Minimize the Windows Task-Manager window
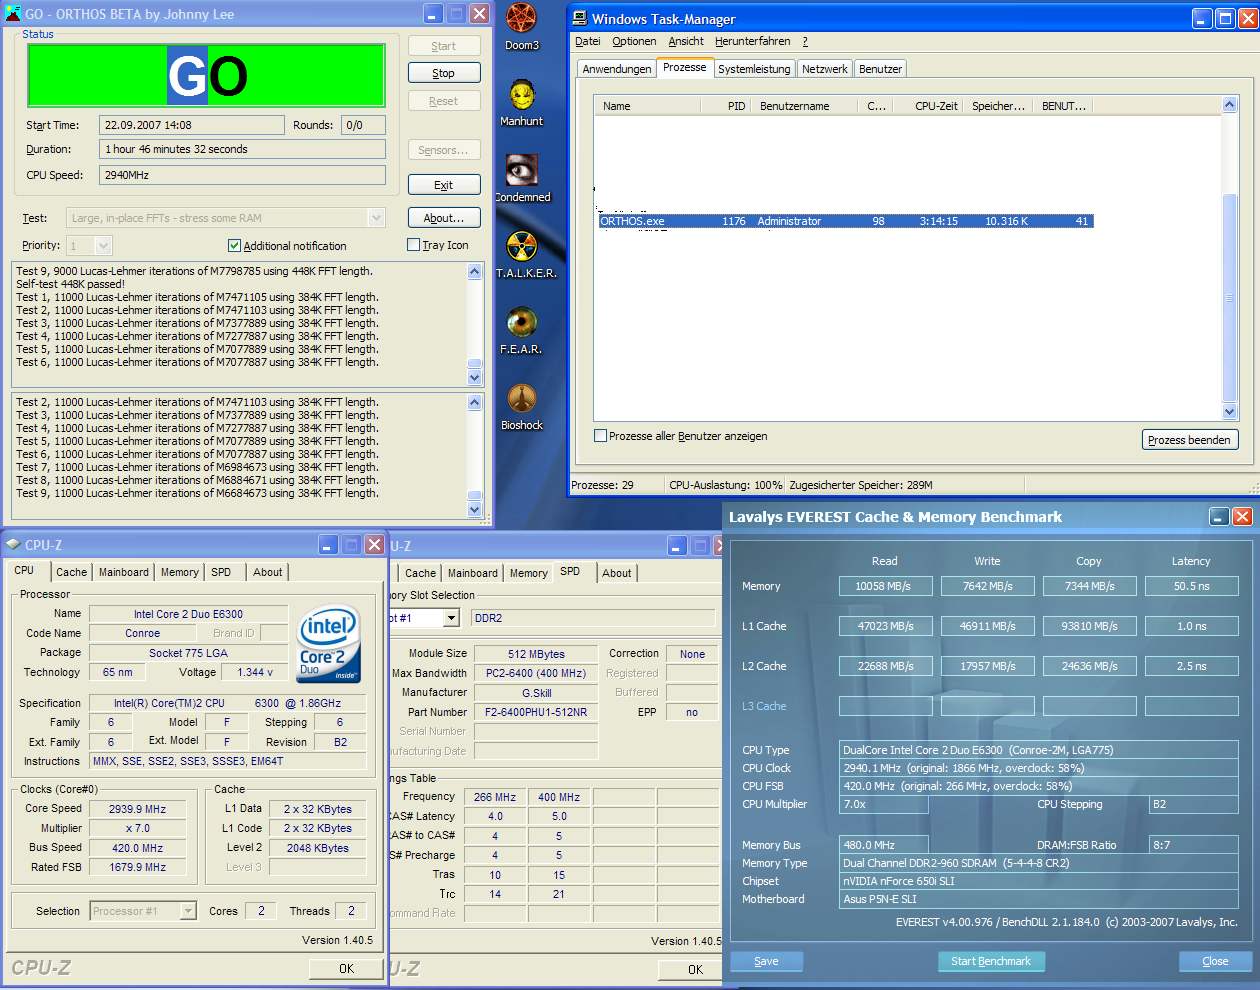The width and height of the screenshot is (1260, 990). pos(1203,18)
